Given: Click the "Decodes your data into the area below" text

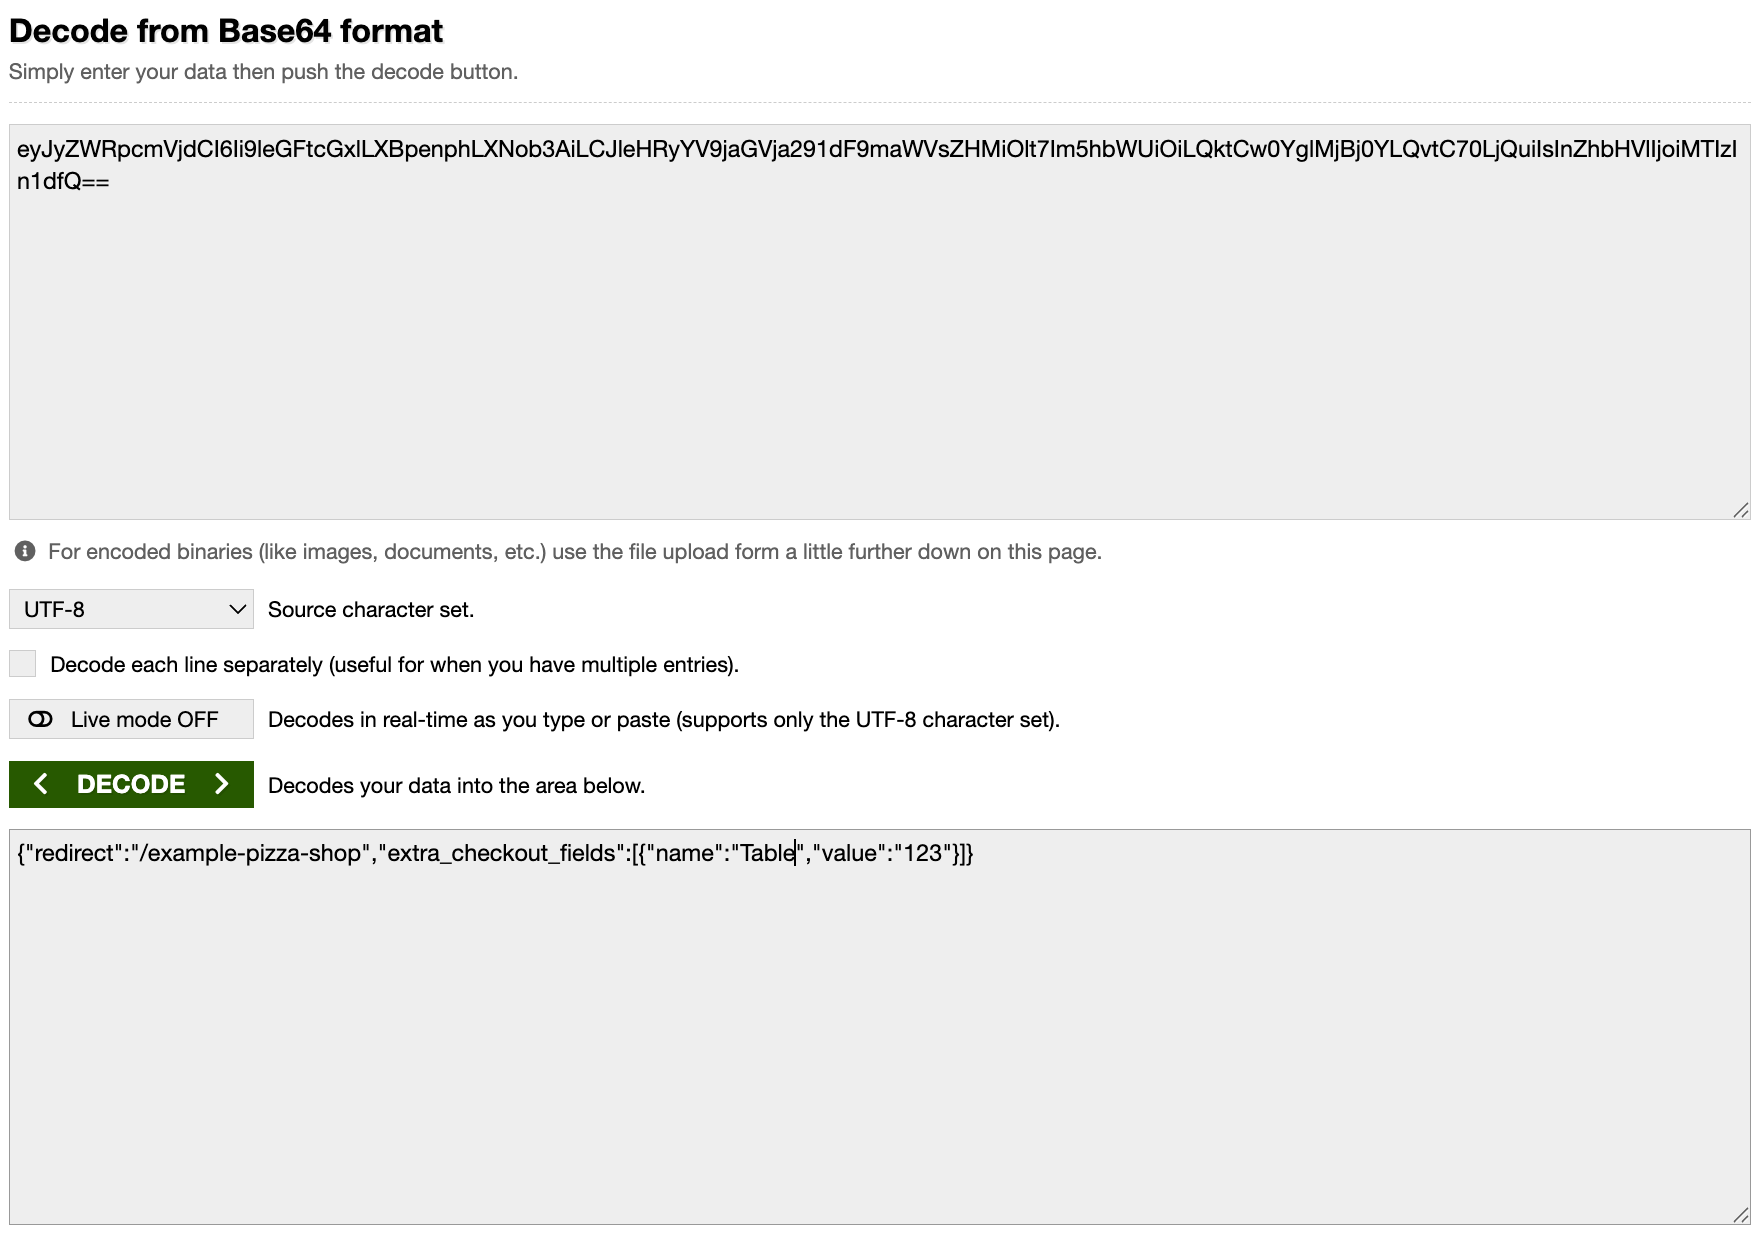Looking at the screenshot, I should click(456, 786).
